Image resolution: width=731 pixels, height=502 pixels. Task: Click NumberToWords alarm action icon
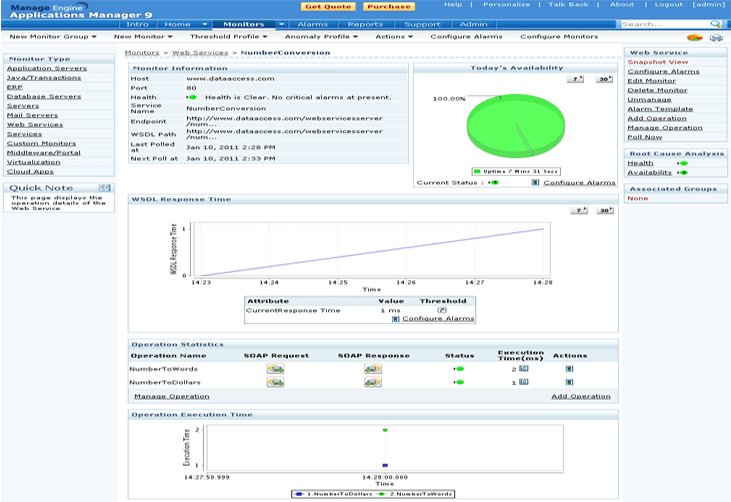569,369
